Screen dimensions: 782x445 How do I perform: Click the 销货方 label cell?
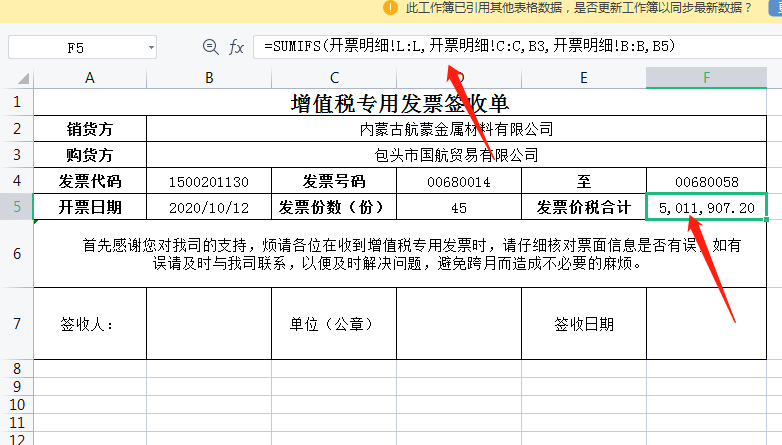pyautogui.click(x=90, y=129)
